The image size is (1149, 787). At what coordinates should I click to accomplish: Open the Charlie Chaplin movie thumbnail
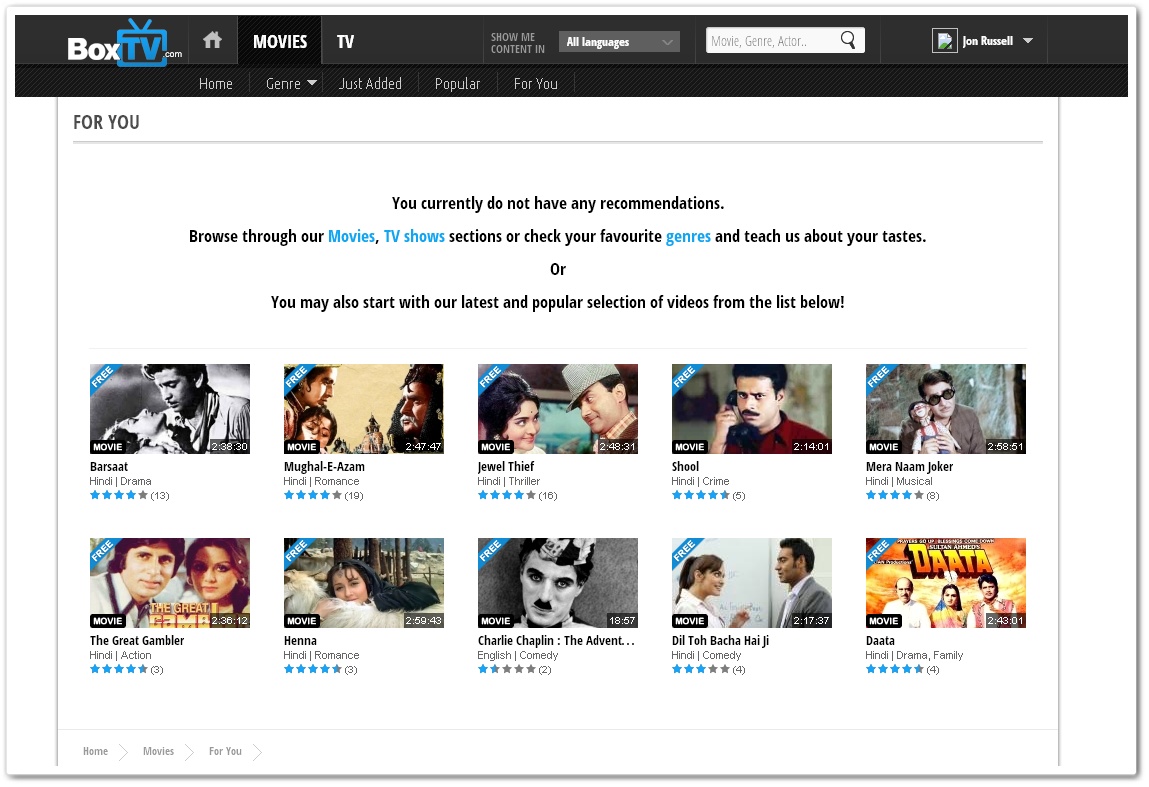coord(557,582)
